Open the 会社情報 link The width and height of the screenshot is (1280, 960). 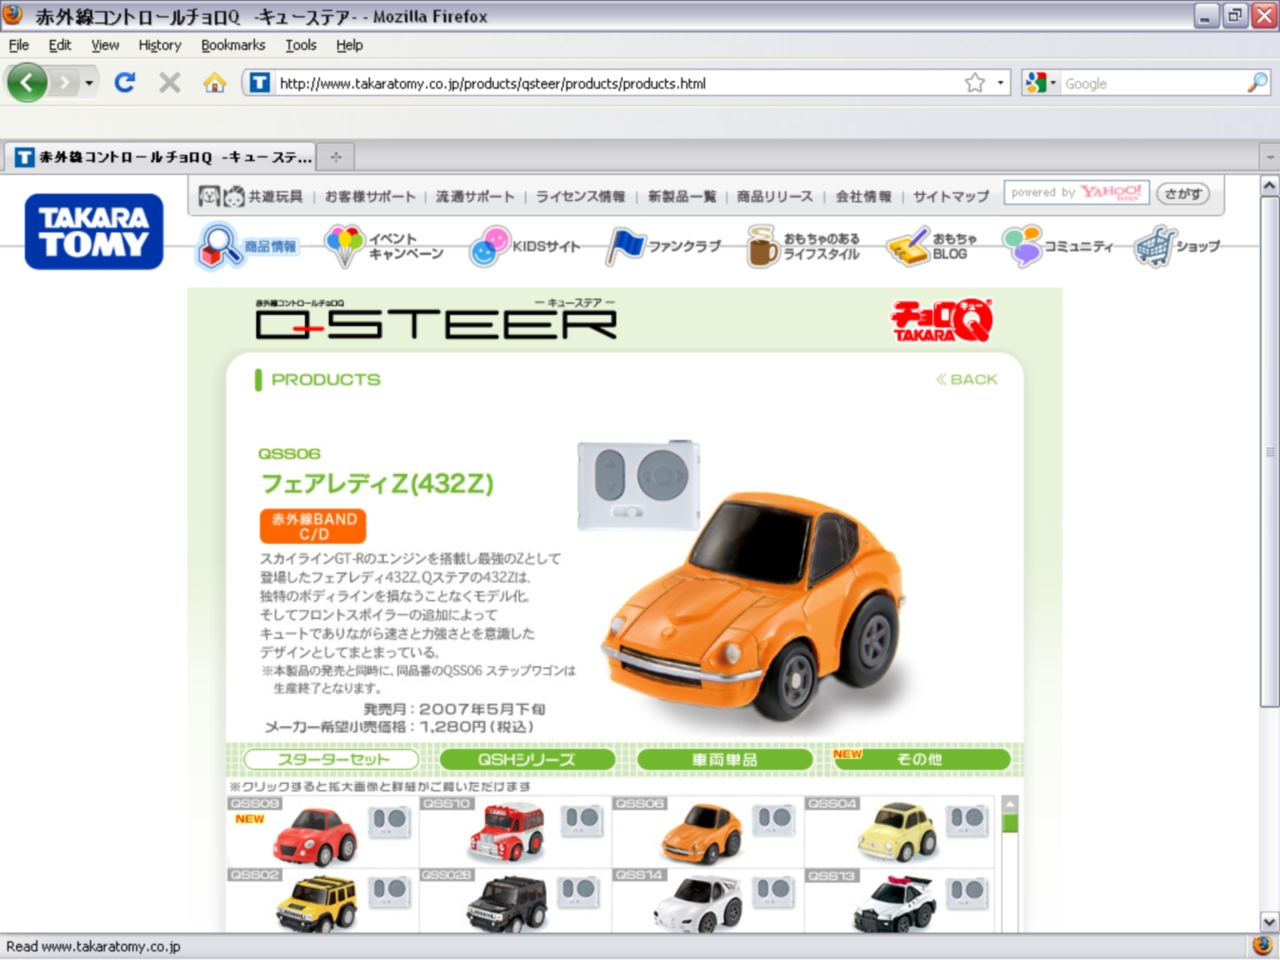[x=863, y=196]
